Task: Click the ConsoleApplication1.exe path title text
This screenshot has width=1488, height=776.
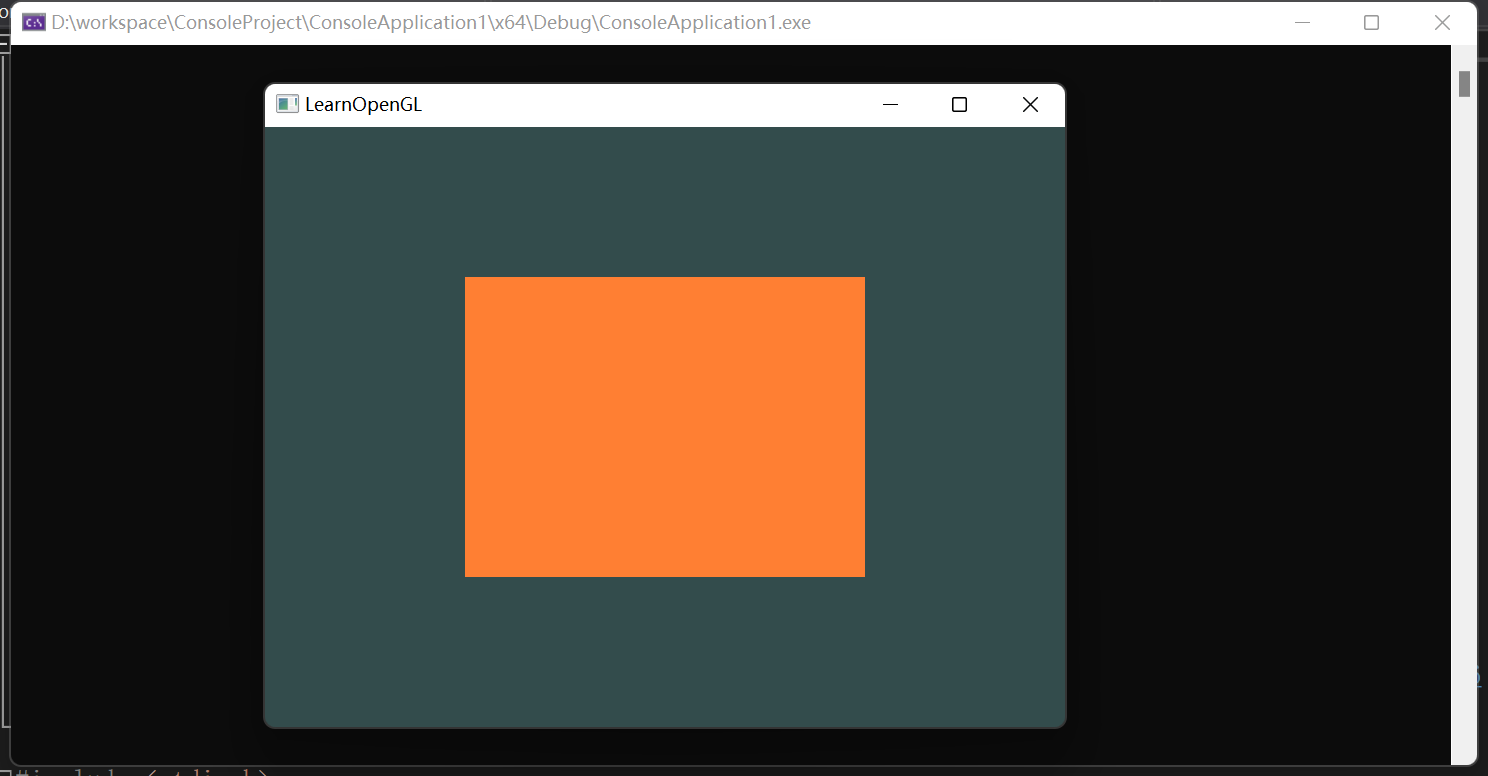Action: tap(431, 22)
